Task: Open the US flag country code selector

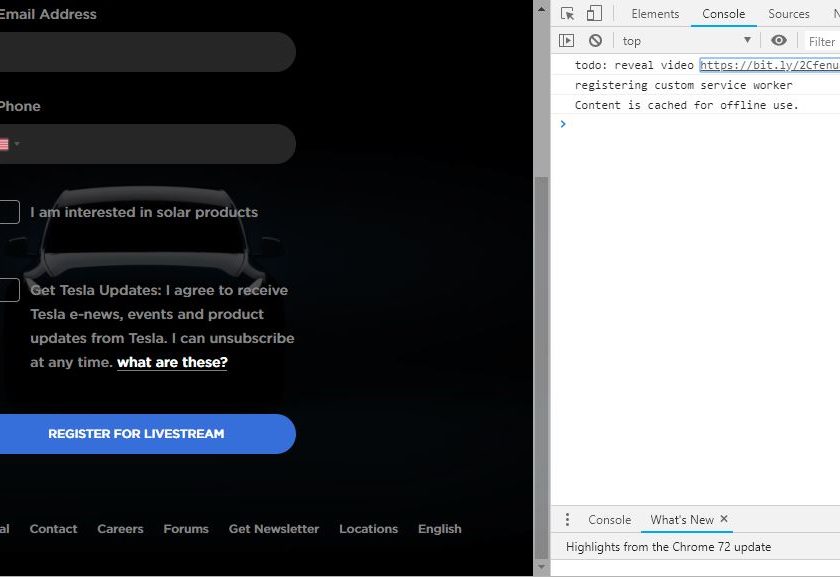Action: coord(9,144)
